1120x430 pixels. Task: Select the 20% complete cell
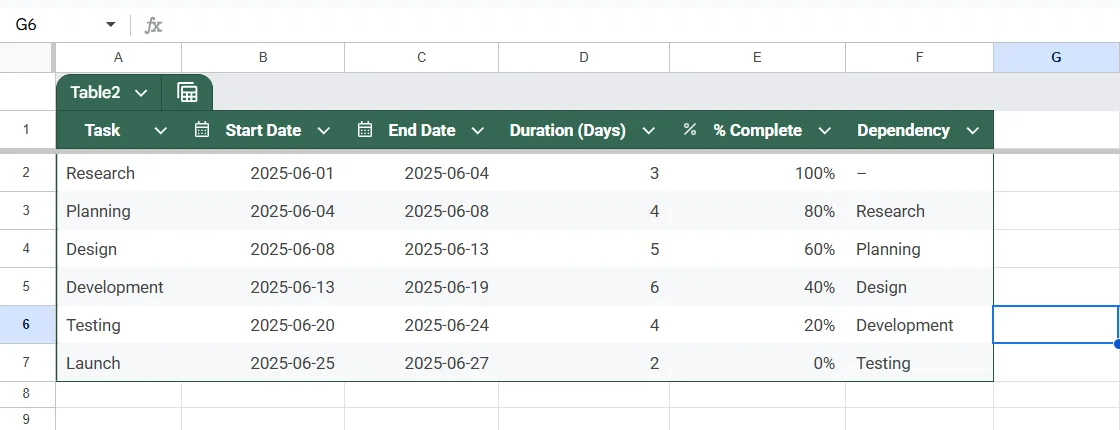pos(757,324)
